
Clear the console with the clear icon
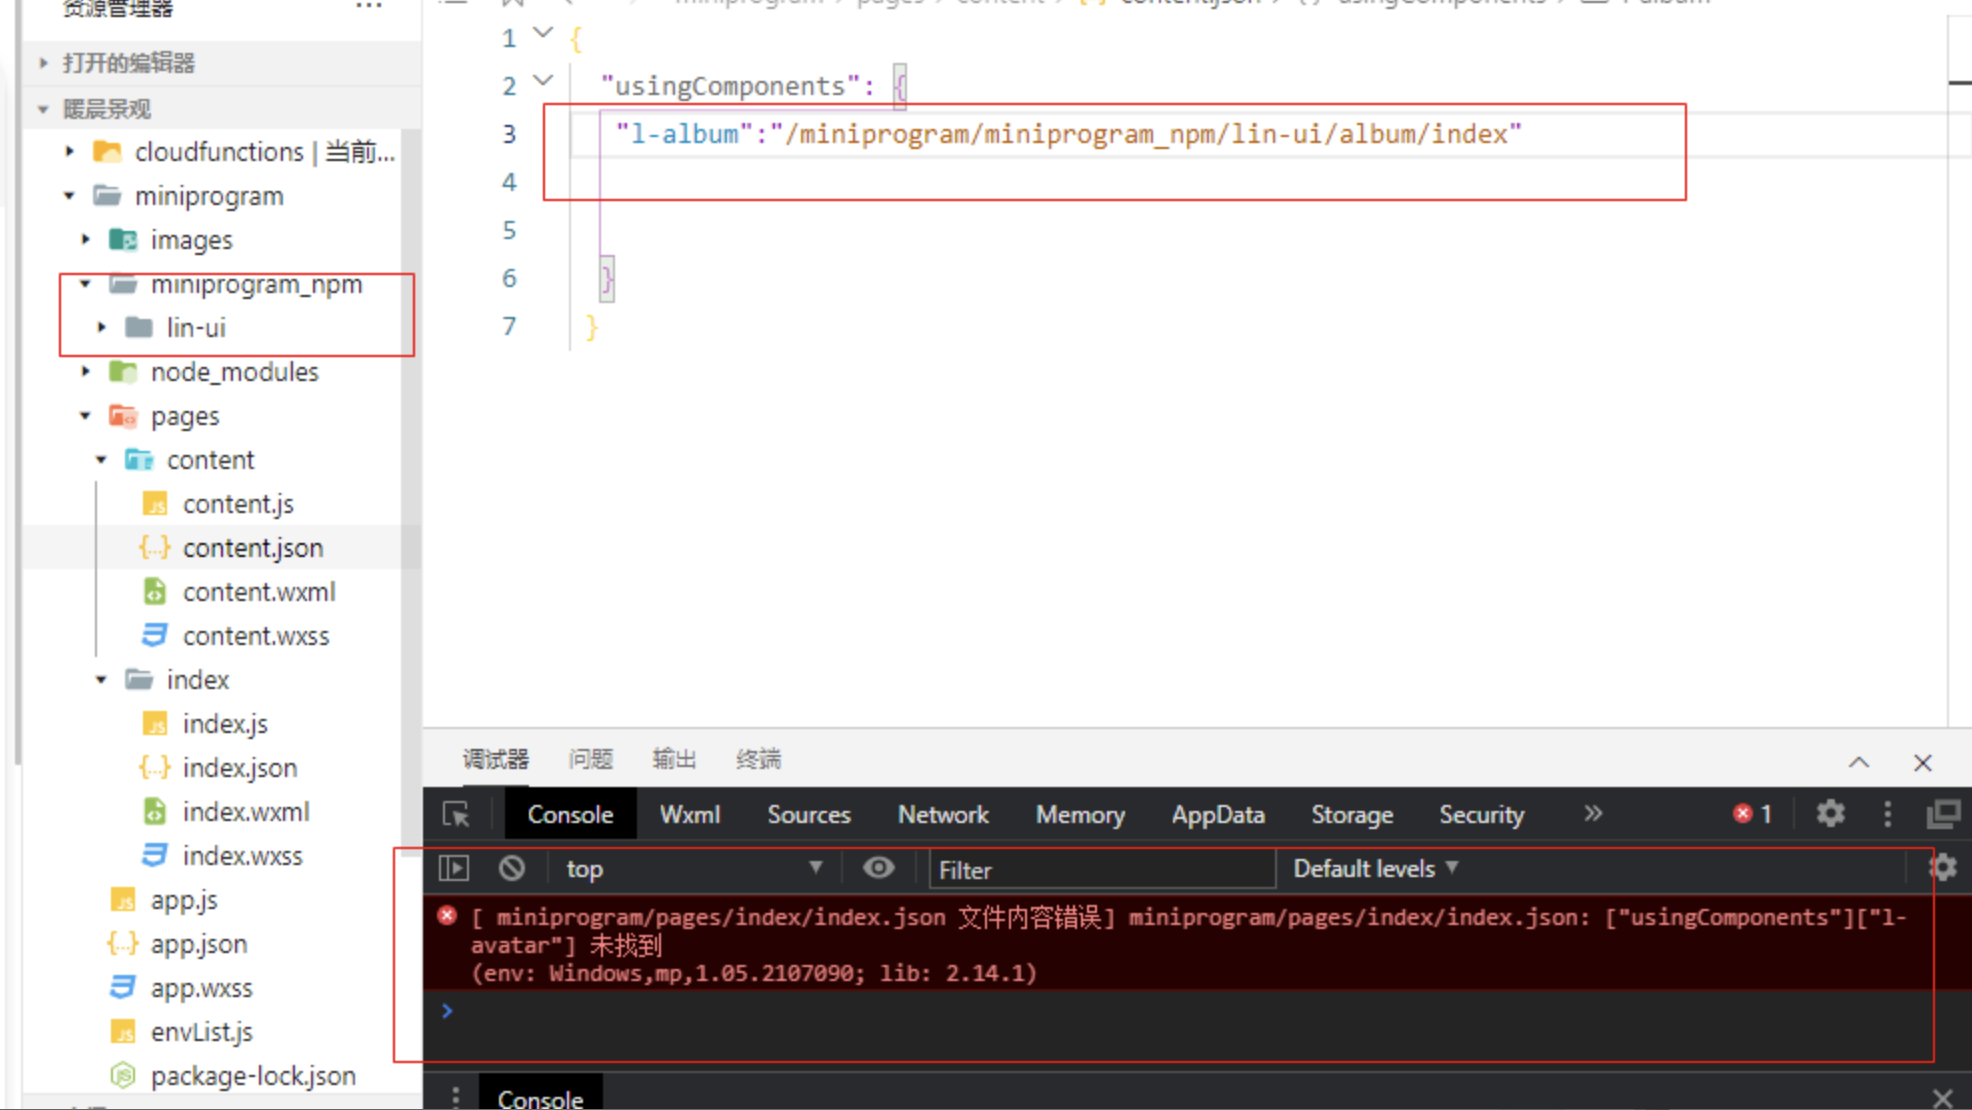[513, 867]
